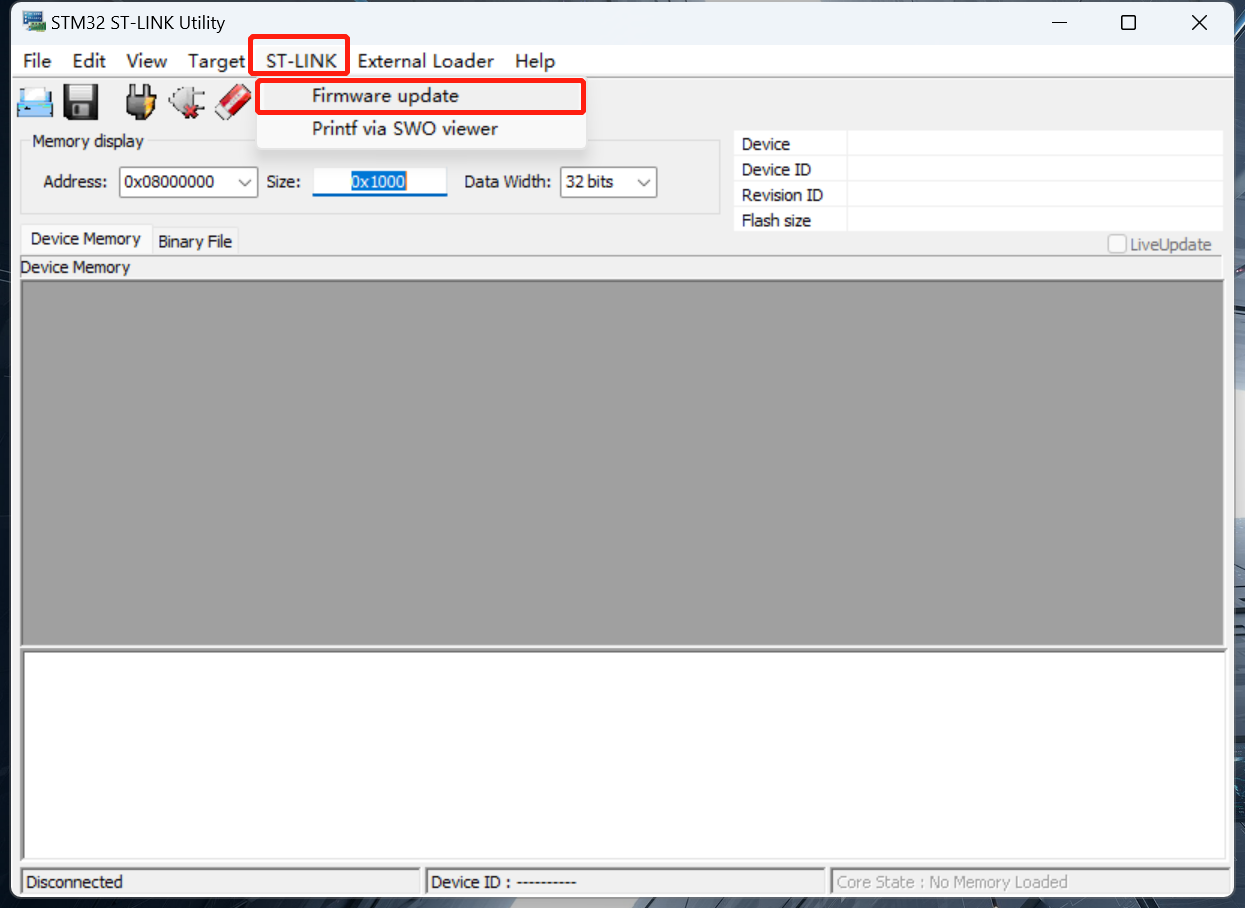The width and height of the screenshot is (1245, 908).
Task: Maximize the ST-LINK Utility window
Action: click(1128, 22)
